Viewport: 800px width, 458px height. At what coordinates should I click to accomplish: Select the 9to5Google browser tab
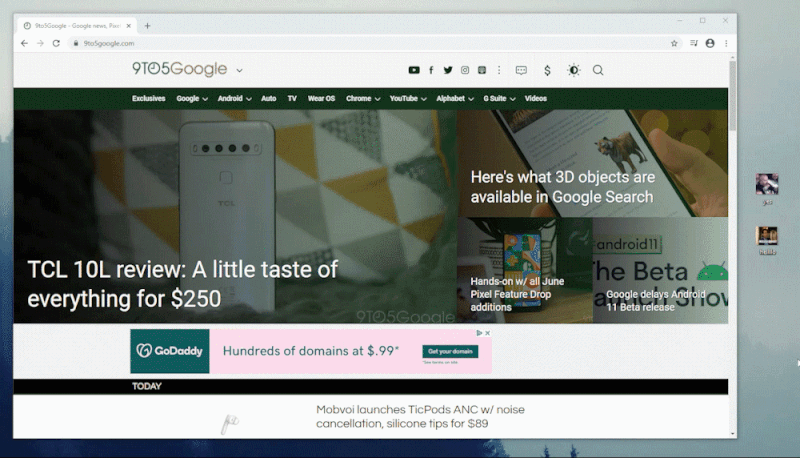coord(77,26)
